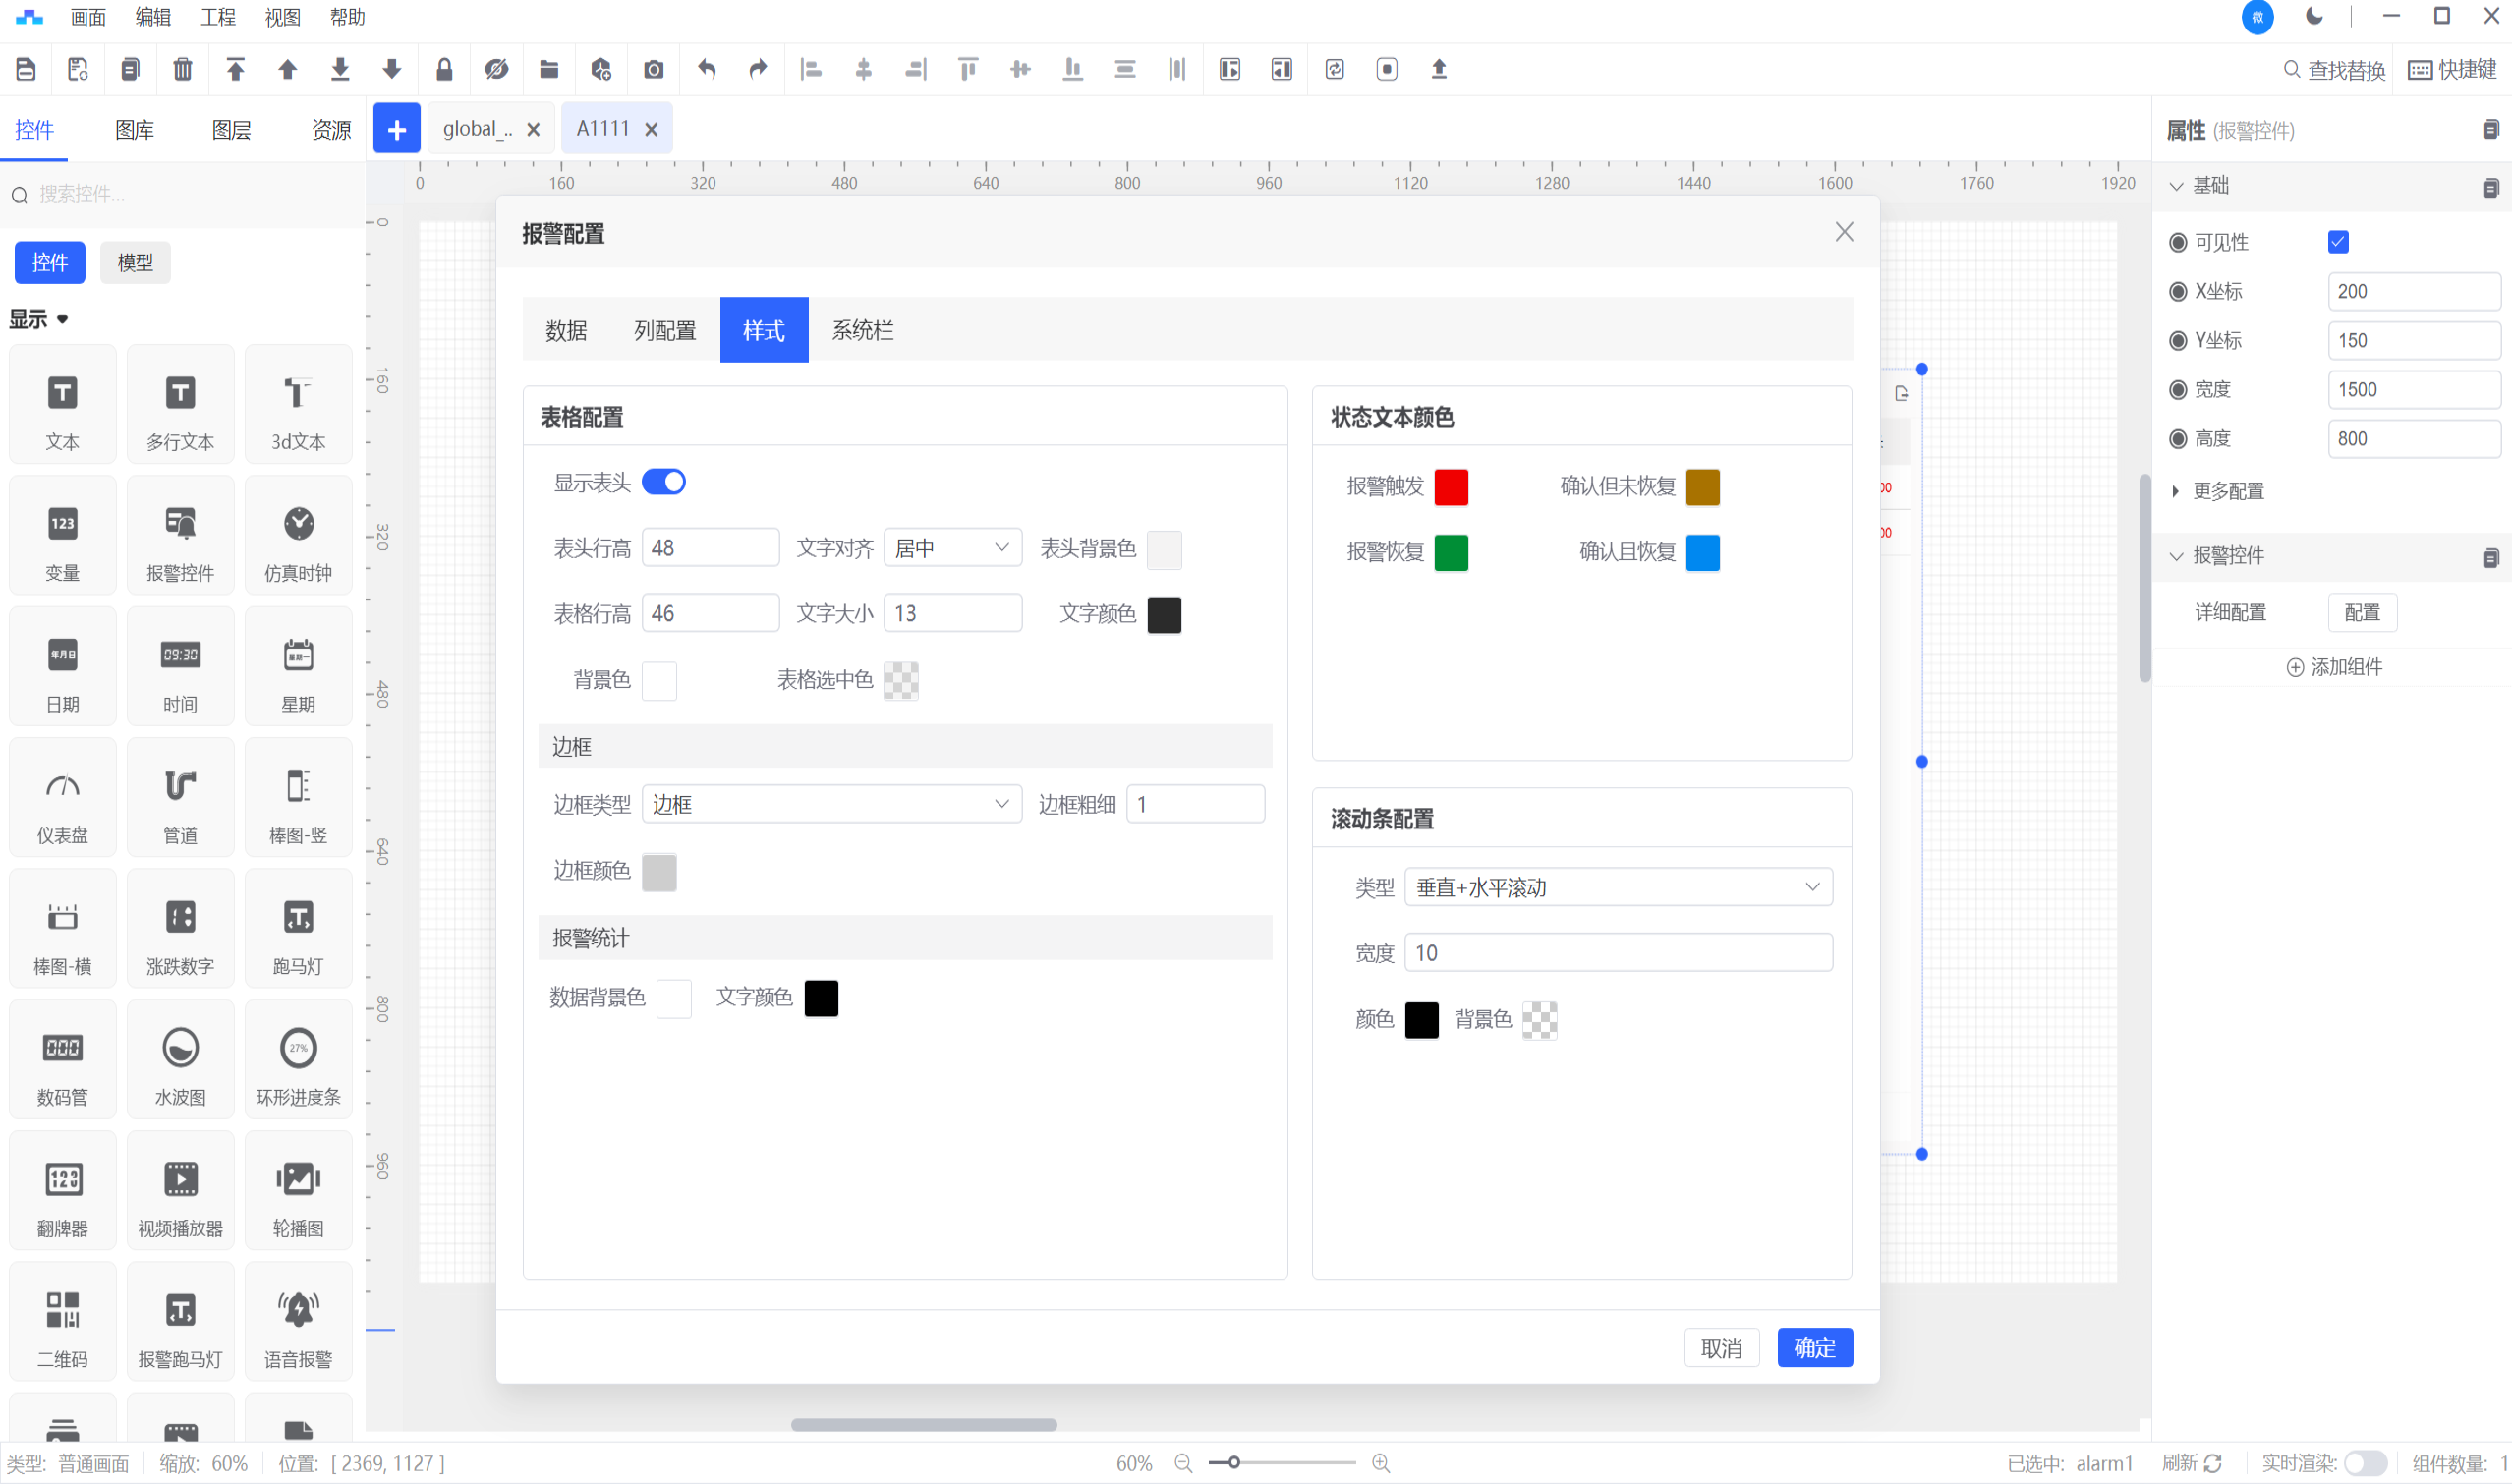2512x1484 pixels.
Task: Switch to the 列配置 tab
Action: click(x=664, y=330)
